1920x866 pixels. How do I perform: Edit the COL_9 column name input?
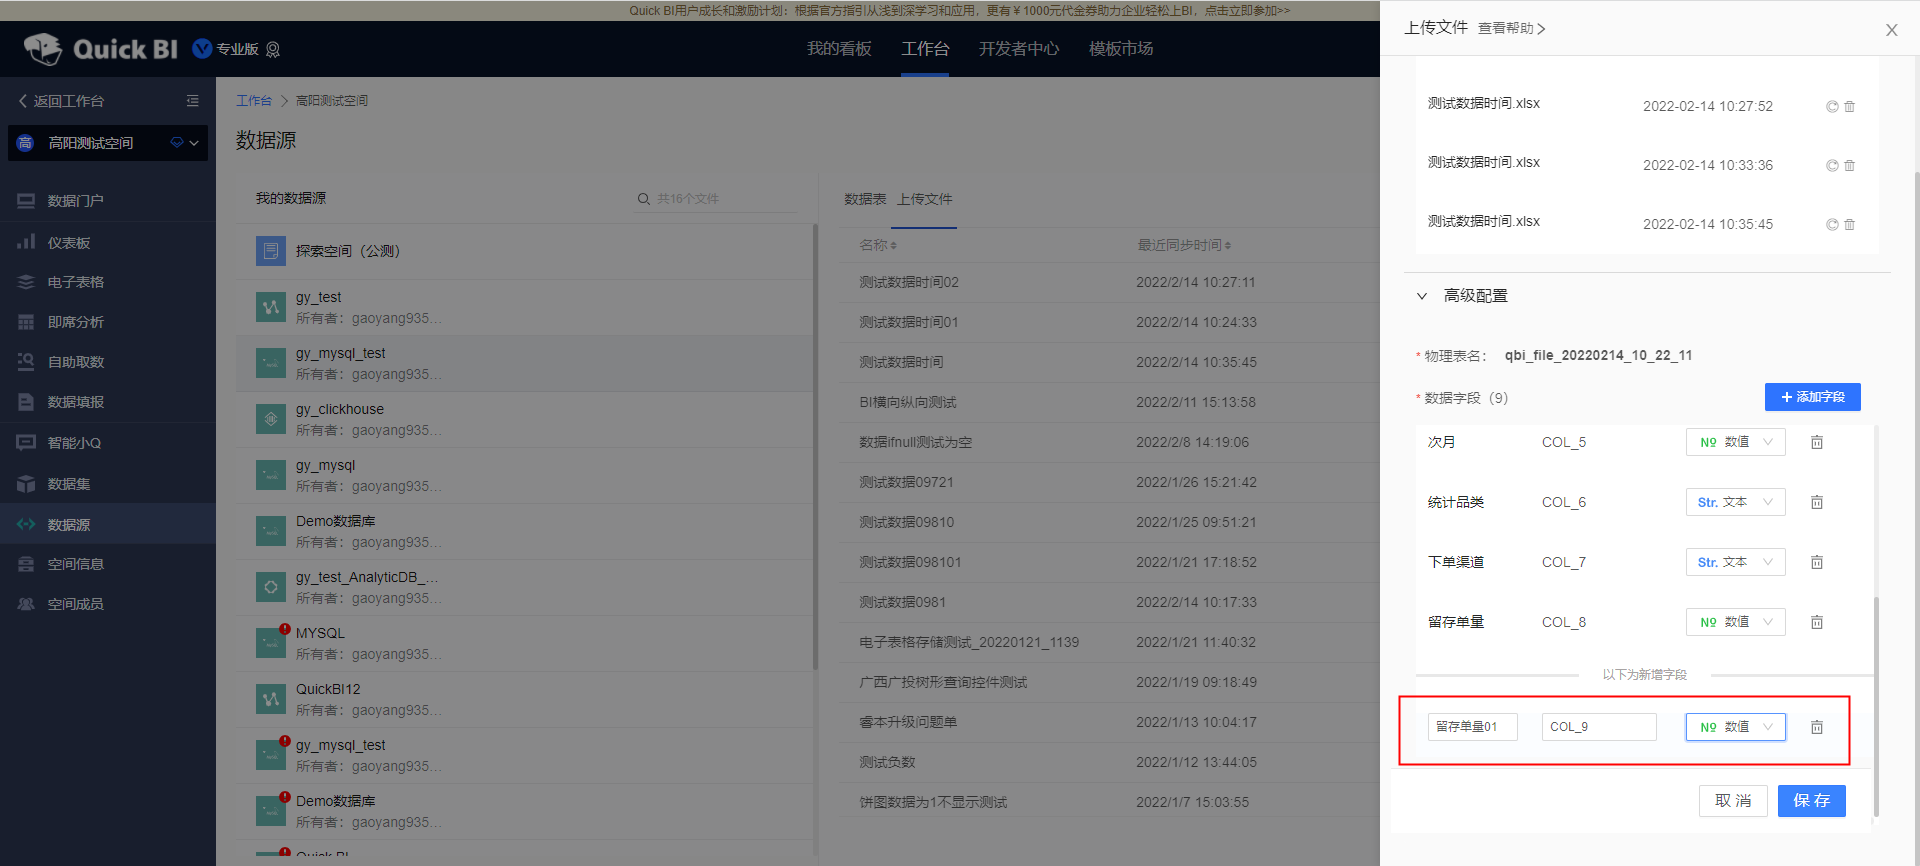click(x=1599, y=727)
